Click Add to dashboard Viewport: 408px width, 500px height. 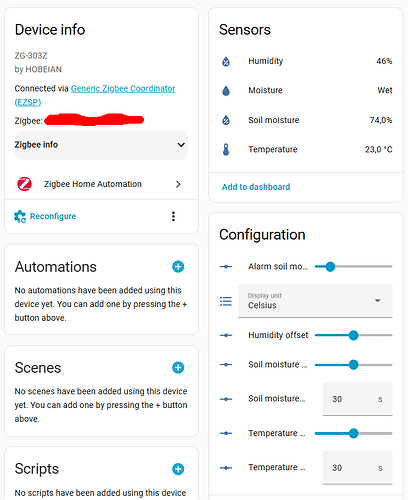tap(256, 187)
